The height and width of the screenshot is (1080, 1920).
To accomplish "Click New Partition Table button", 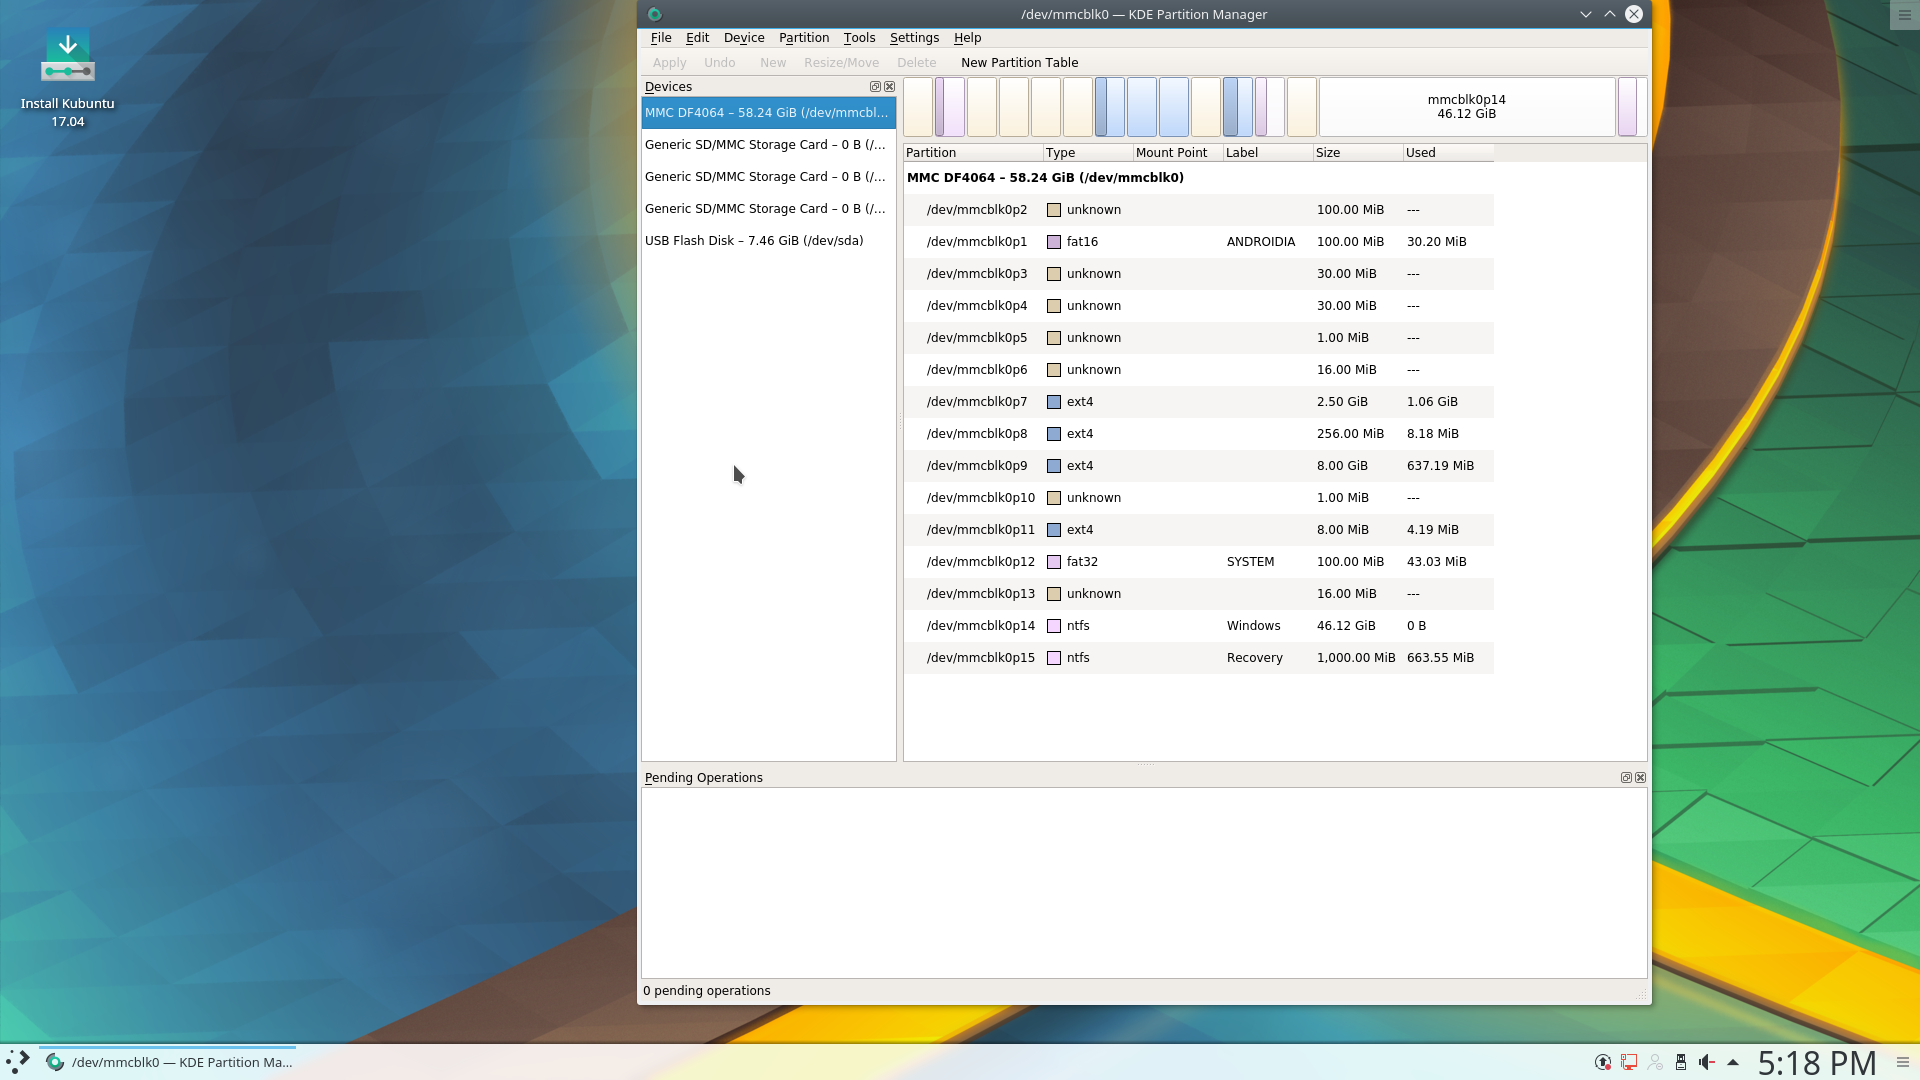I will pos(1019,63).
